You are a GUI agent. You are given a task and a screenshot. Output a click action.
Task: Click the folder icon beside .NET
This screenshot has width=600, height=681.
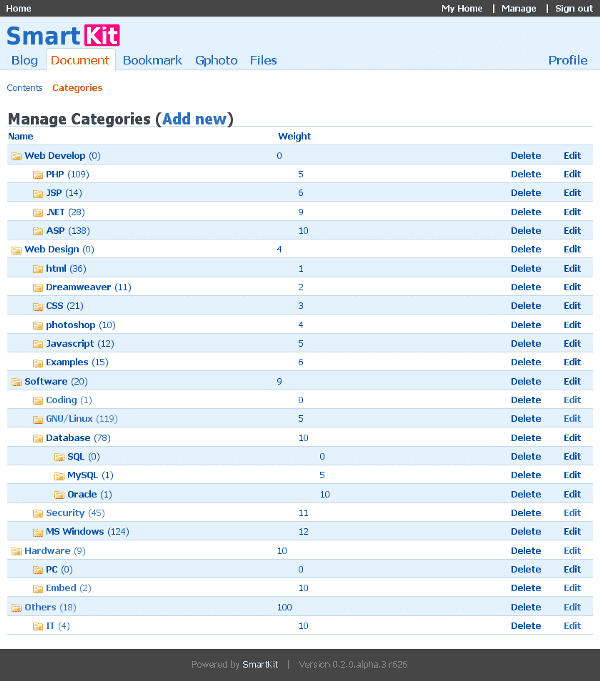pos(38,212)
